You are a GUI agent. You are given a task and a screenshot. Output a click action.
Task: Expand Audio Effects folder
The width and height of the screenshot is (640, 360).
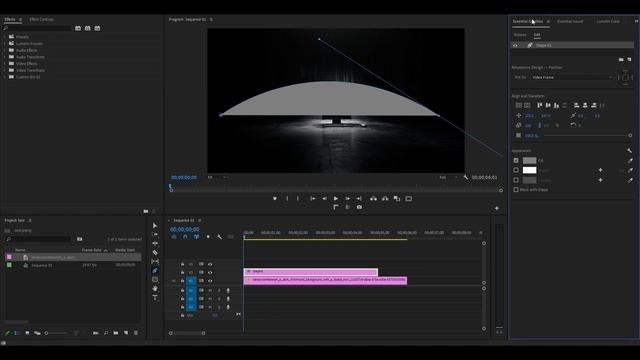click(4, 50)
